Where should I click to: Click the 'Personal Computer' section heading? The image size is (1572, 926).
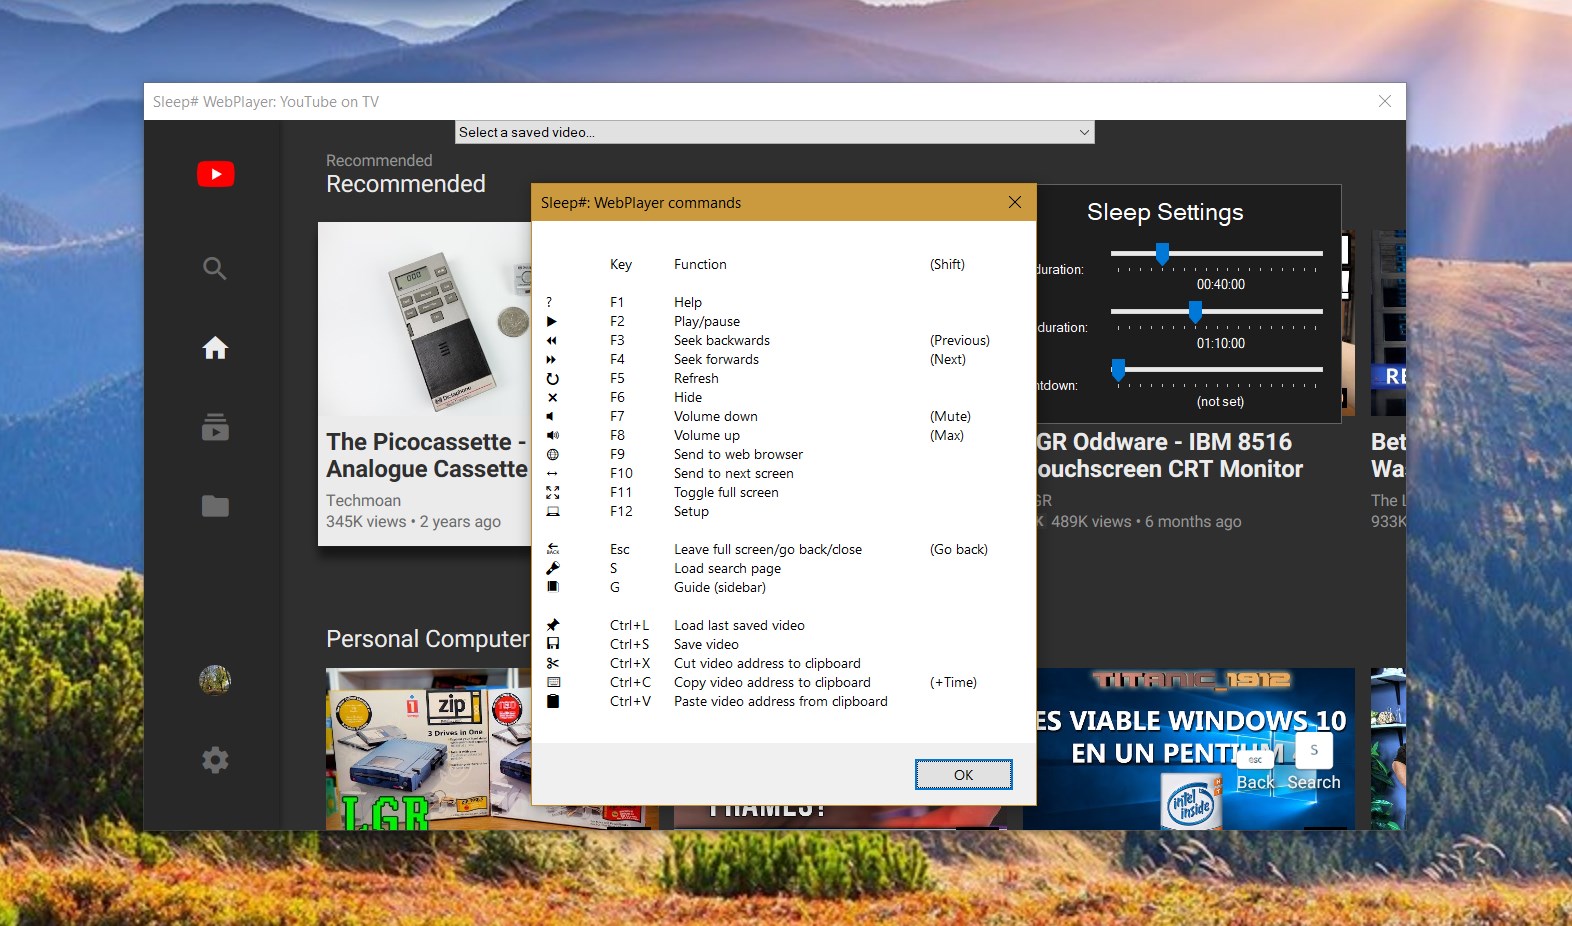427,639
